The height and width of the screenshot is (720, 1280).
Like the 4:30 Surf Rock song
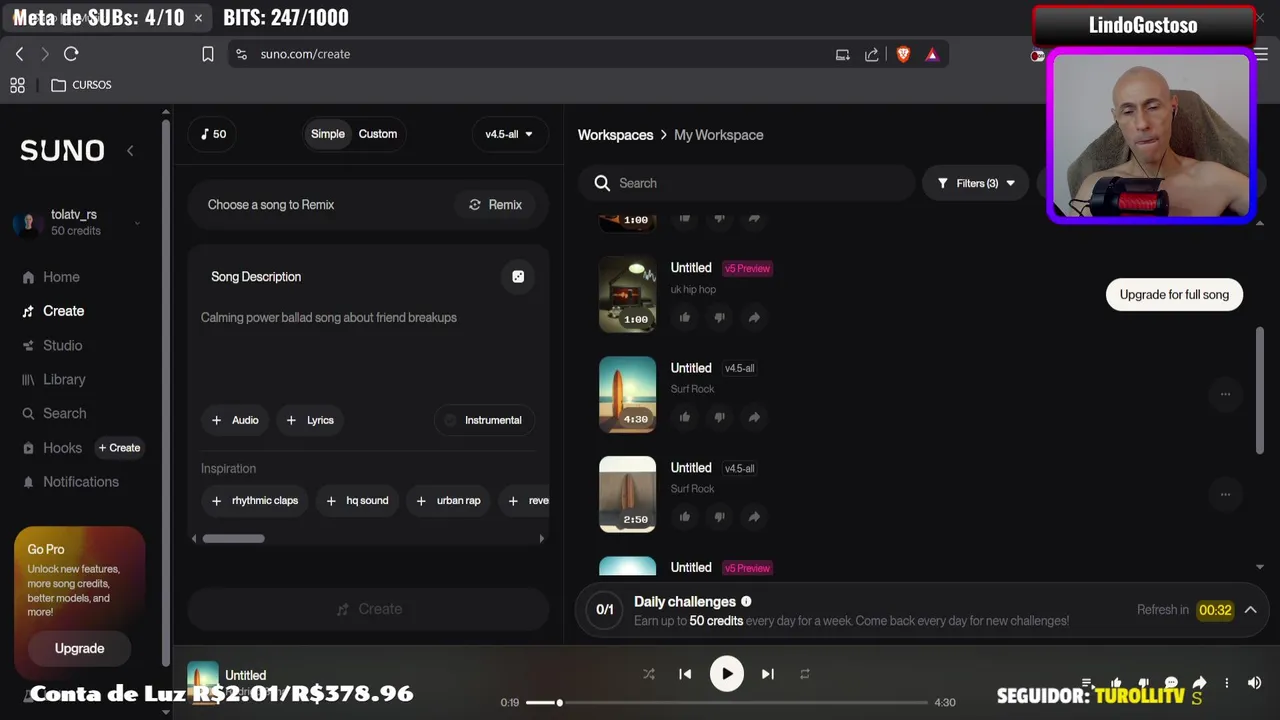[x=685, y=417]
